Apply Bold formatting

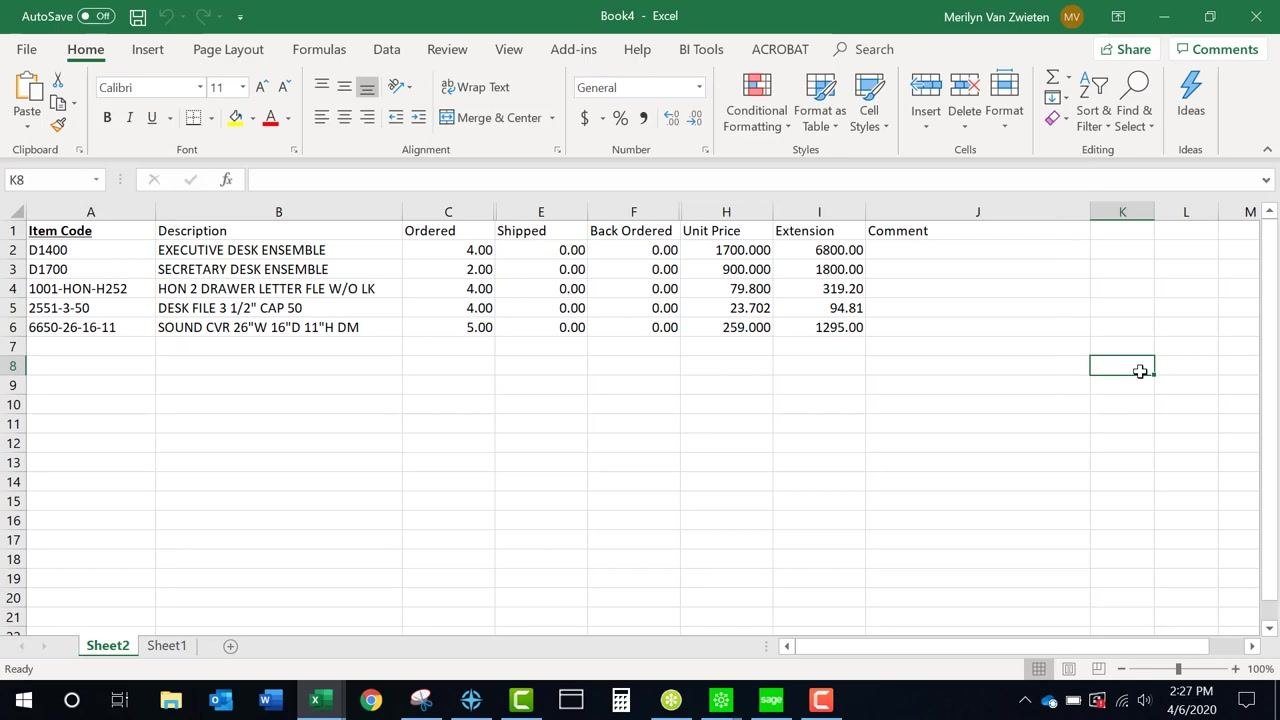coord(107,118)
